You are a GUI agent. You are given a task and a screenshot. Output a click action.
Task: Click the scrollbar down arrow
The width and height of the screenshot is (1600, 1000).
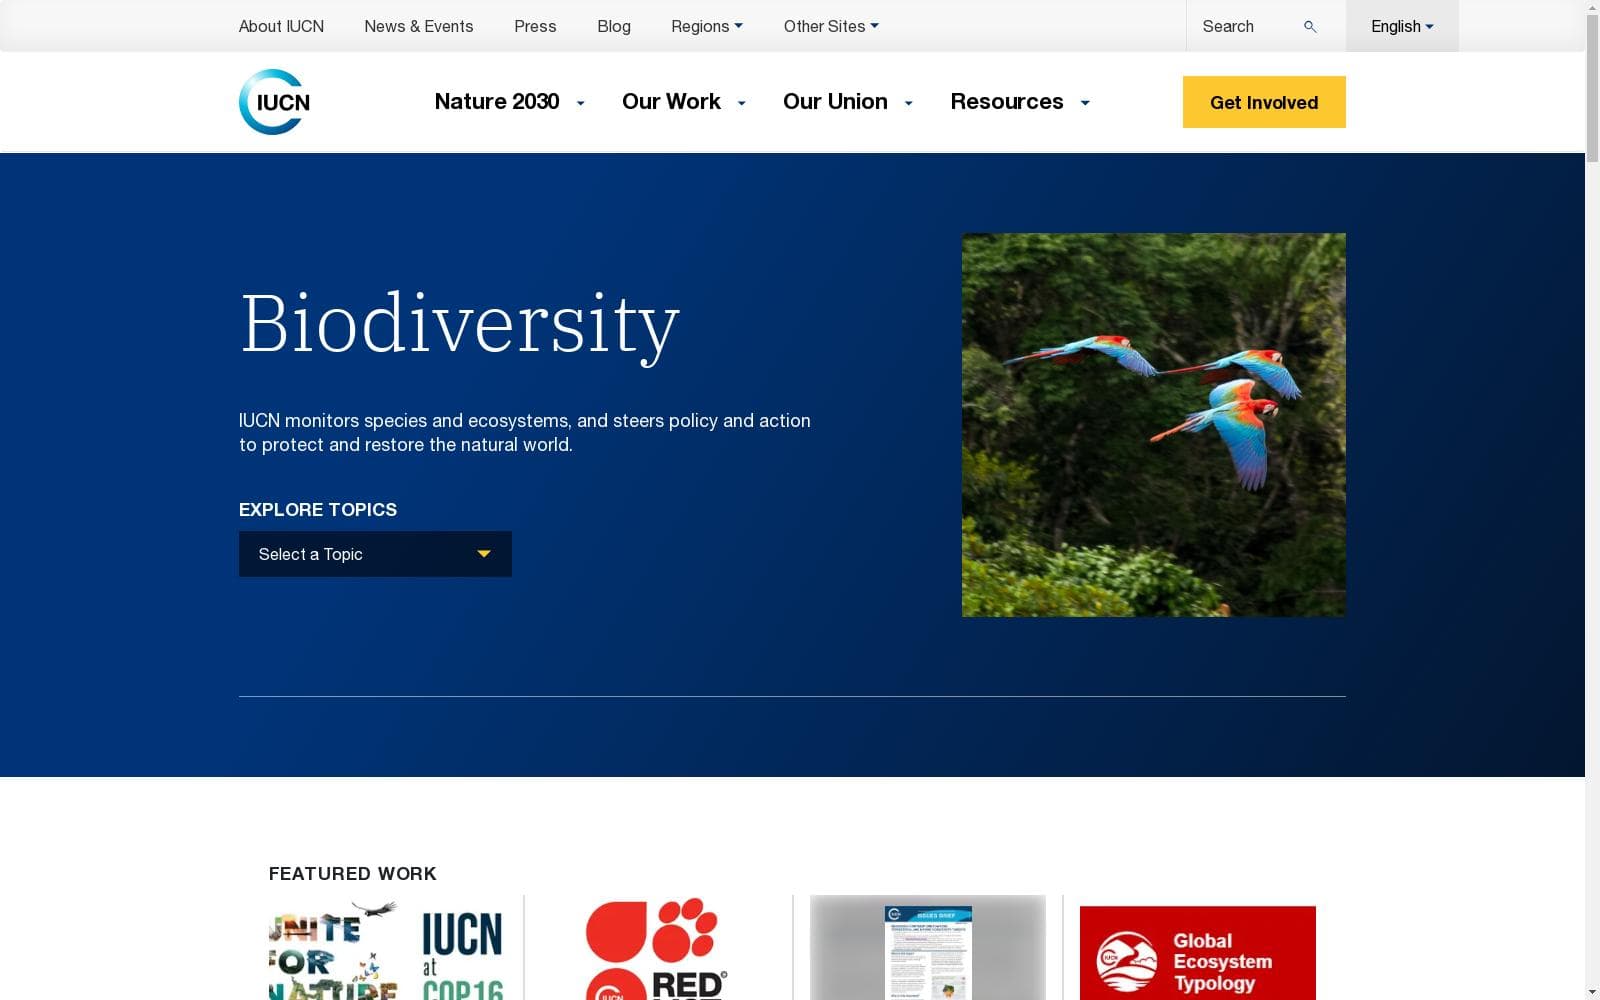coord(1592,992)
